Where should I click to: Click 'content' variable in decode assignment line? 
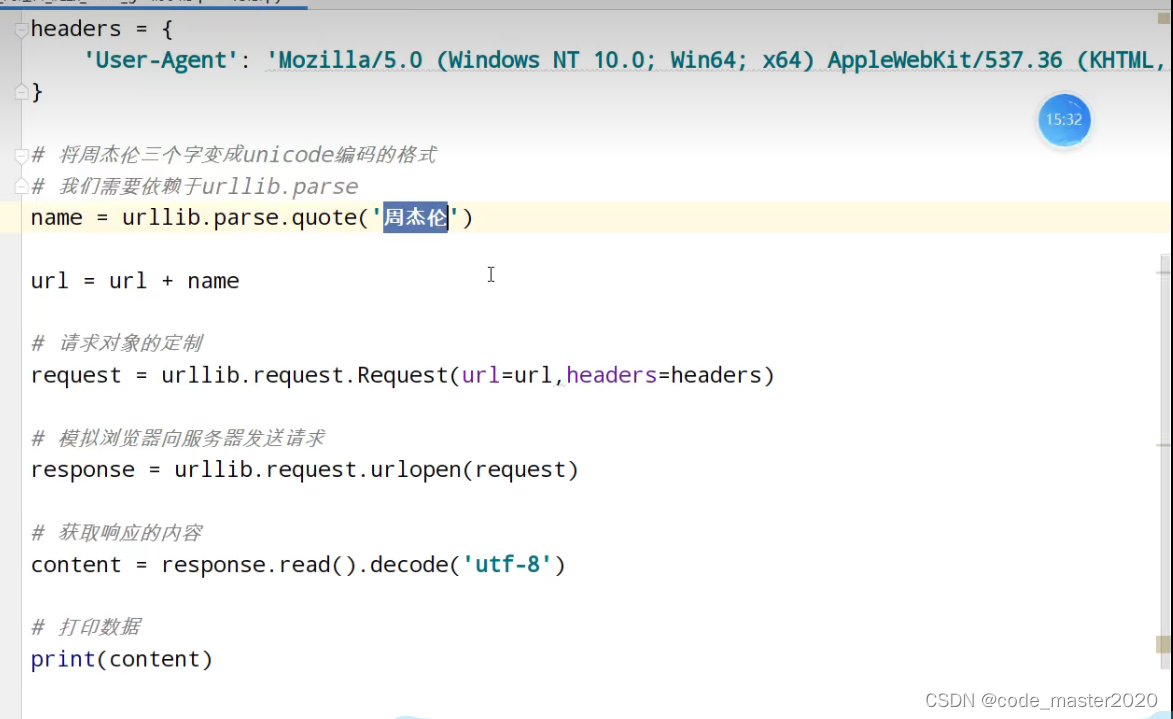pos(76,564)
